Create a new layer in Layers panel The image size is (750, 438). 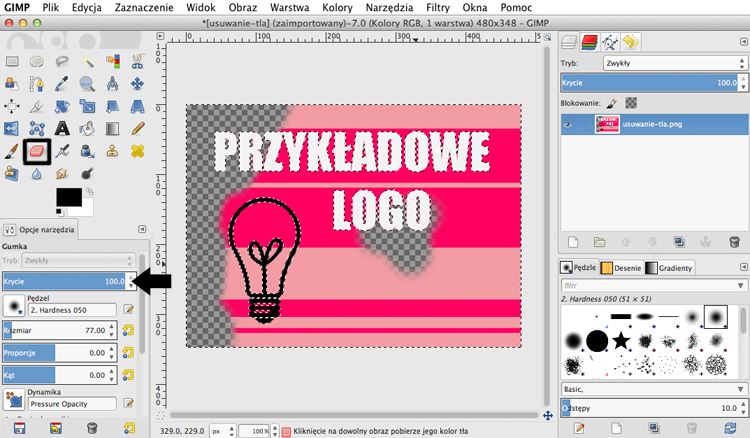573,242
